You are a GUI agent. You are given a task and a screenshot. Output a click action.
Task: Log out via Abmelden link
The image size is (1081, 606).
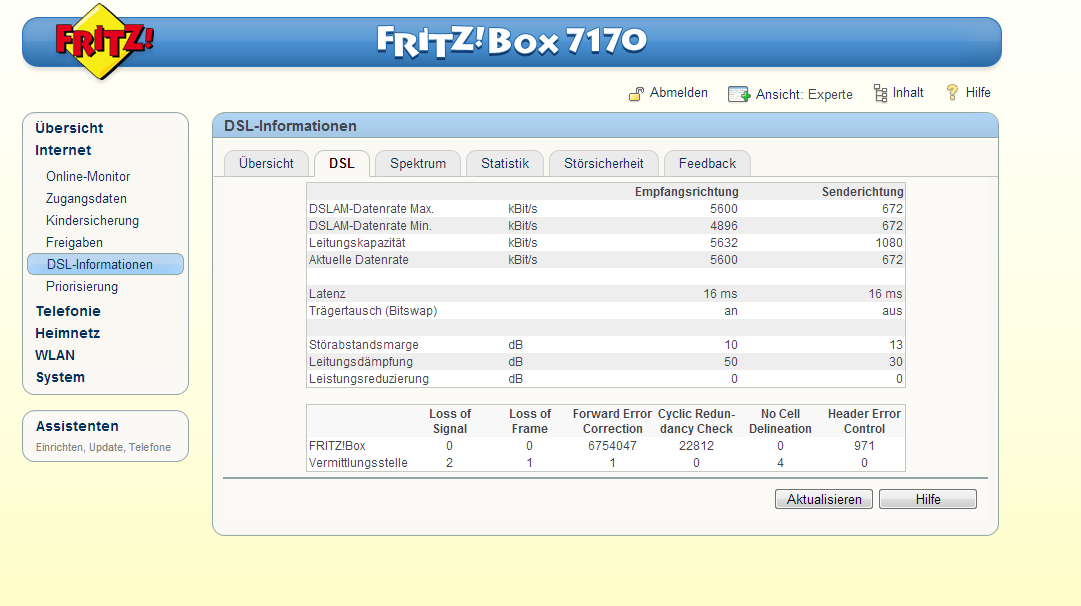pyautogui.click(x=678, y=92)
